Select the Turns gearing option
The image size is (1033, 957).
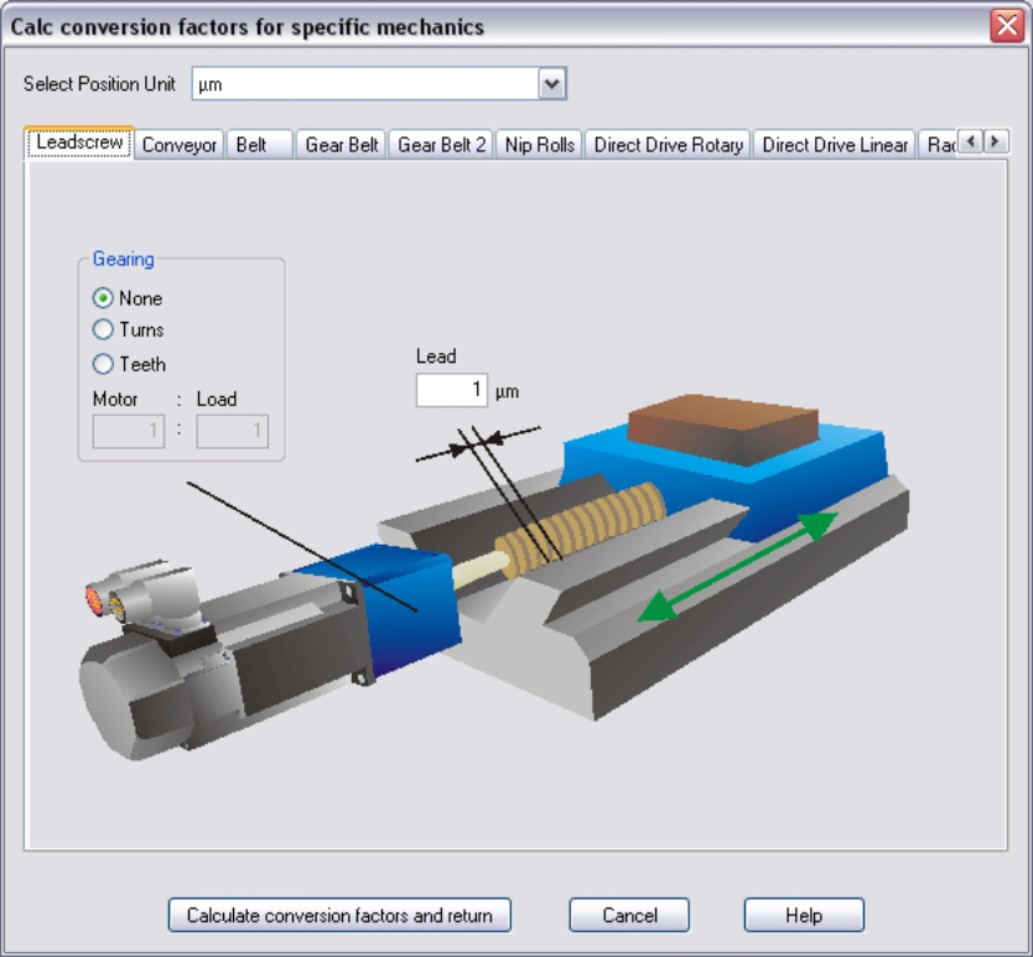click(x=103, y=330)
